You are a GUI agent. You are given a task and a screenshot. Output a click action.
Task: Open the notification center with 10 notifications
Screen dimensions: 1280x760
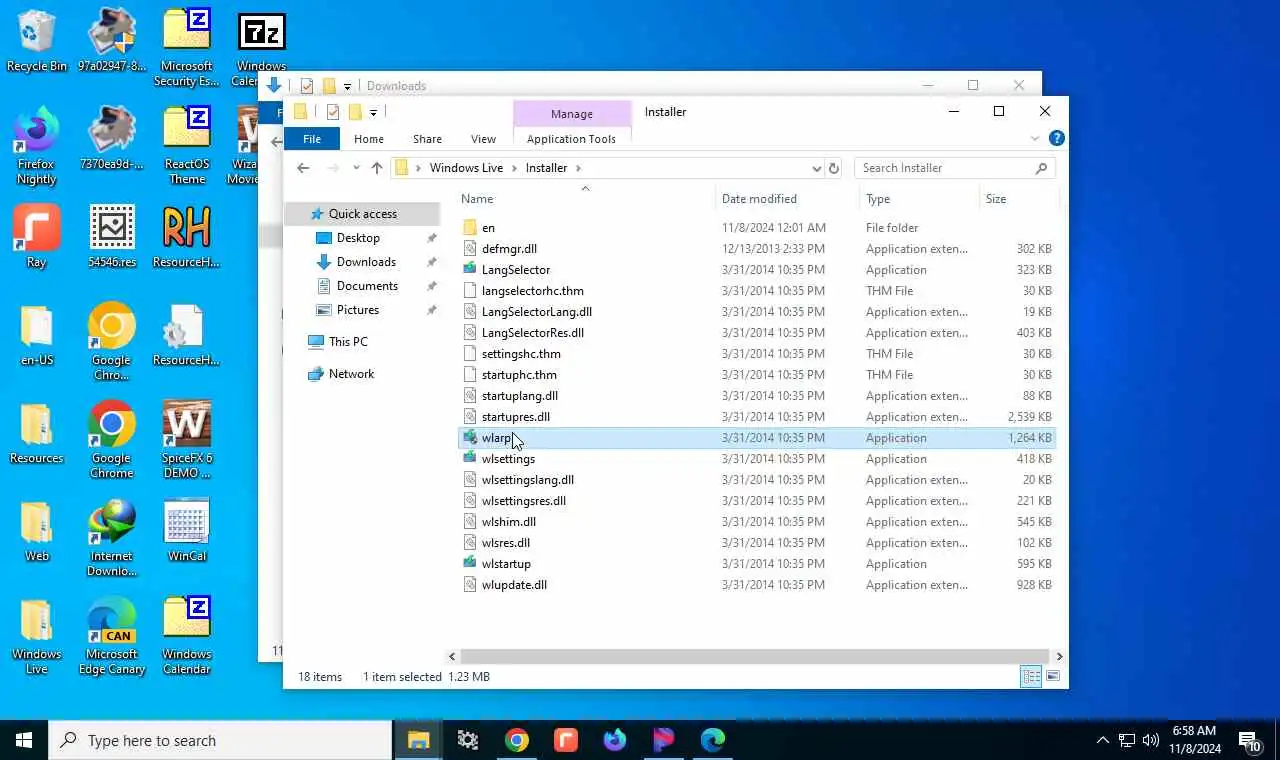pos(1249,741)
